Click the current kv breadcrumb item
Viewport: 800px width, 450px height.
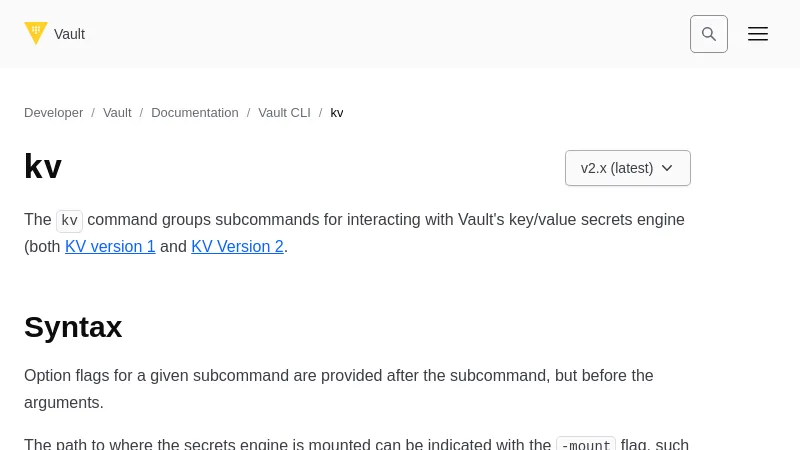pos(337,113)
